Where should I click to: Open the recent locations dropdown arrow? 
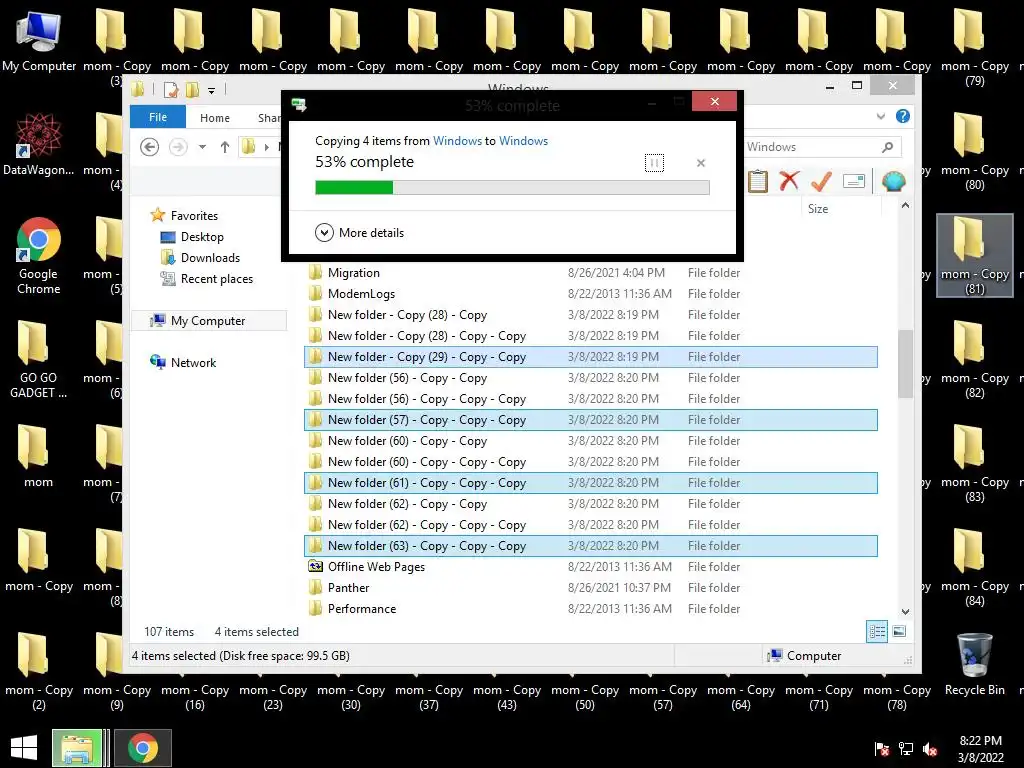(x=202, y=147)
